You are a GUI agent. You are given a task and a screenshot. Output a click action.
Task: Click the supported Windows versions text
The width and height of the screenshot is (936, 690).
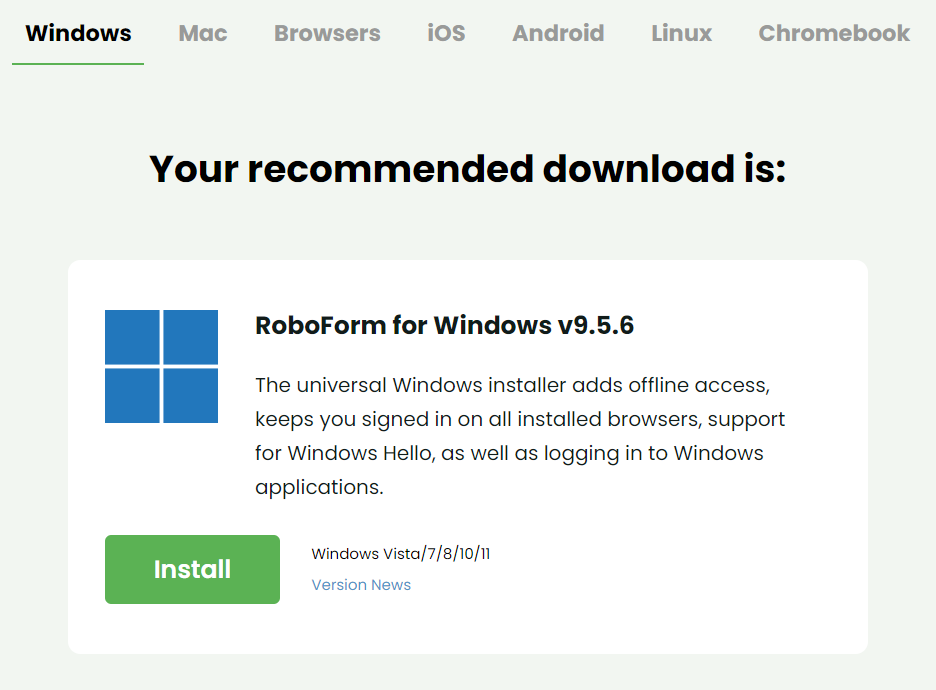pyautogui.click(x=401, y=553)
